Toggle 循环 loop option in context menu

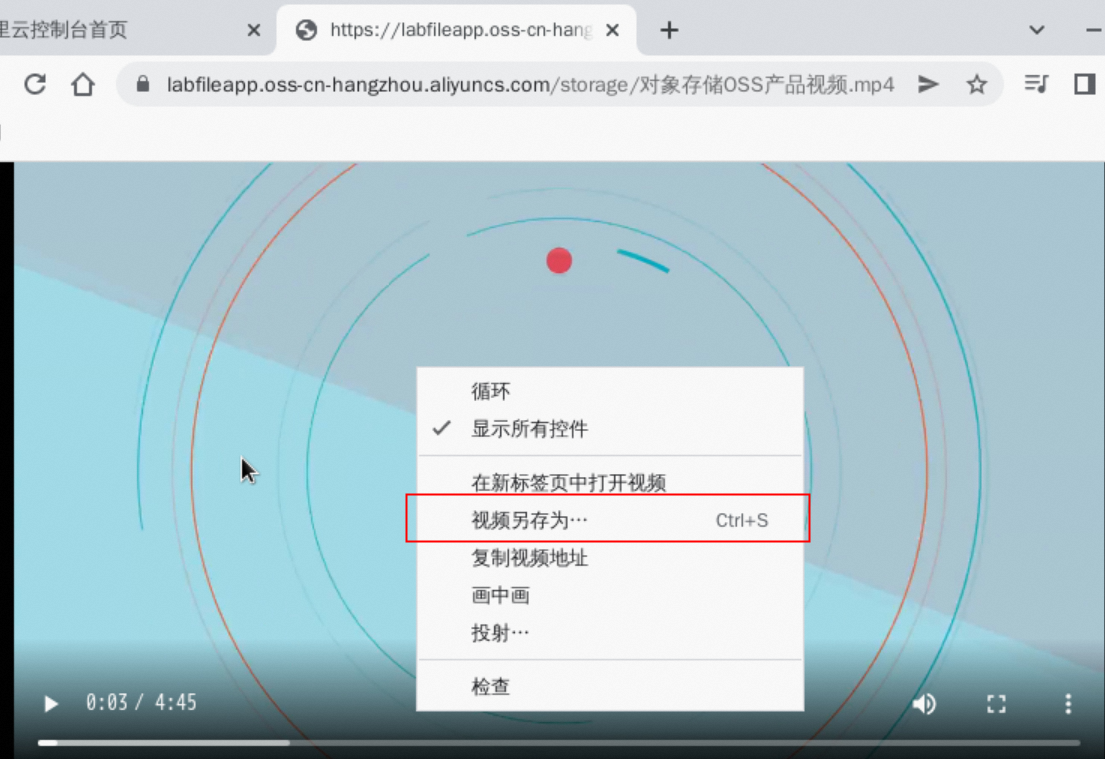[610, 391]
